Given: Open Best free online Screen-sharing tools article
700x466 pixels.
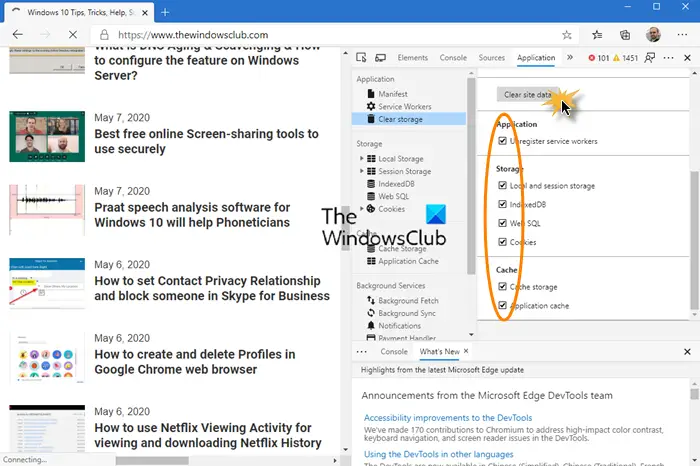Looking at the screenshot, I should [206, 141].
